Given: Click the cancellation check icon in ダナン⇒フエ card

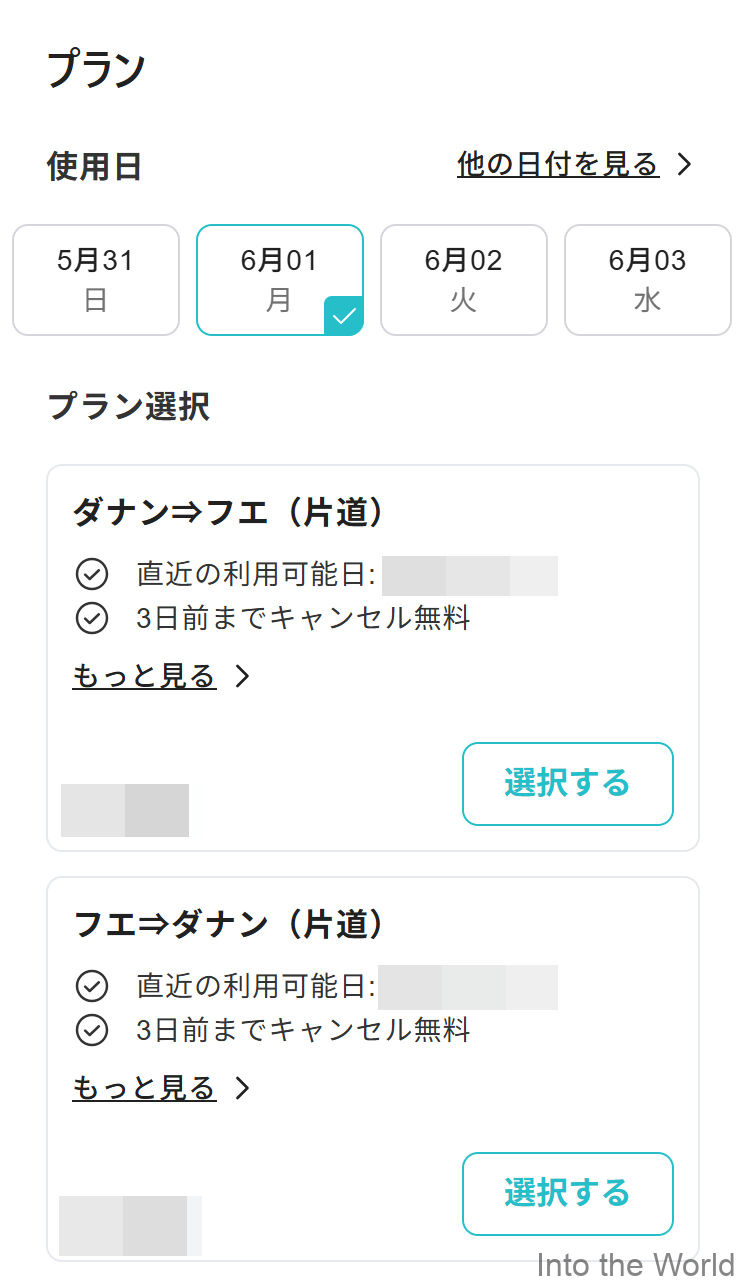Looking at the screenshot, I should [x=93, y=618].
